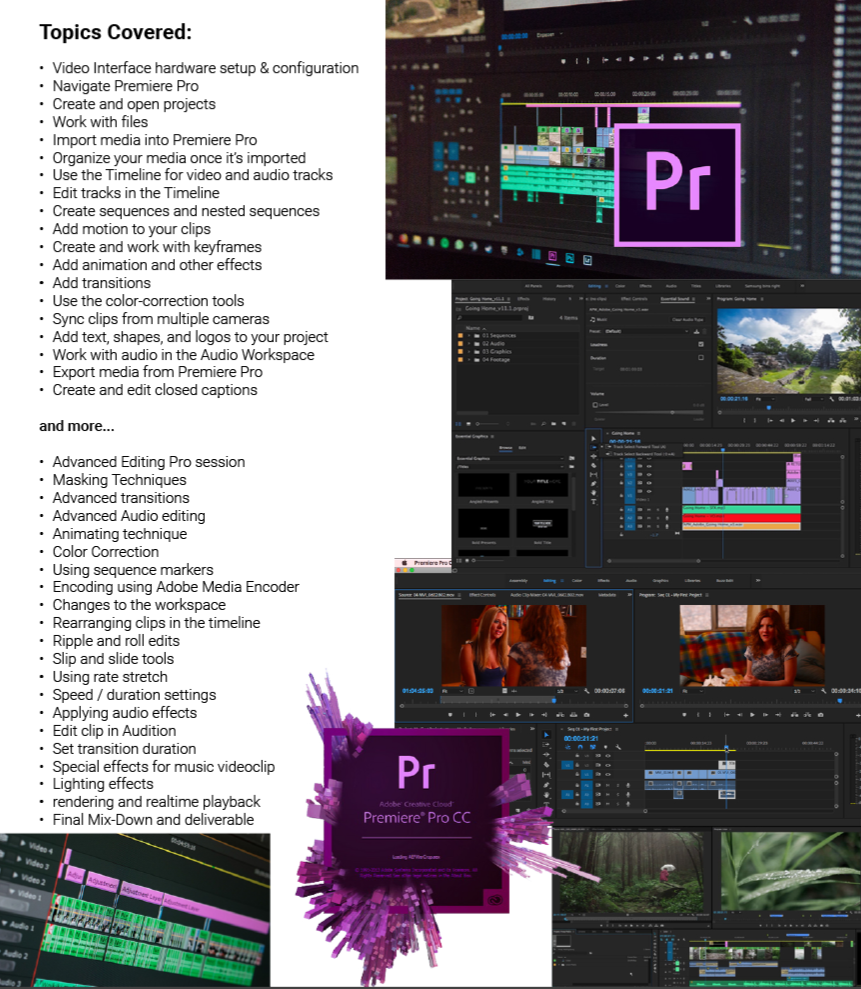
Task: Mute the A1 track in Going Home timeline
Action: click(648, 510)
